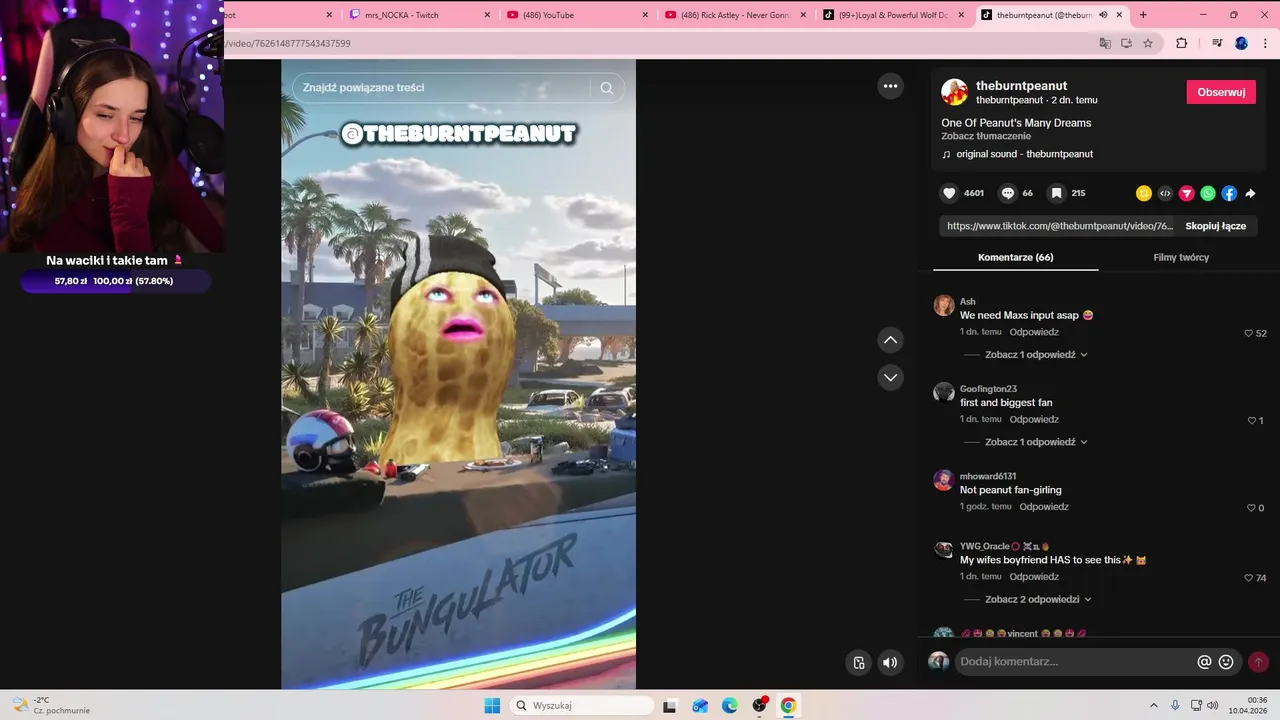Share the video on WhatsApp
The image size is (1280, 720).
tap(1208, 193)
